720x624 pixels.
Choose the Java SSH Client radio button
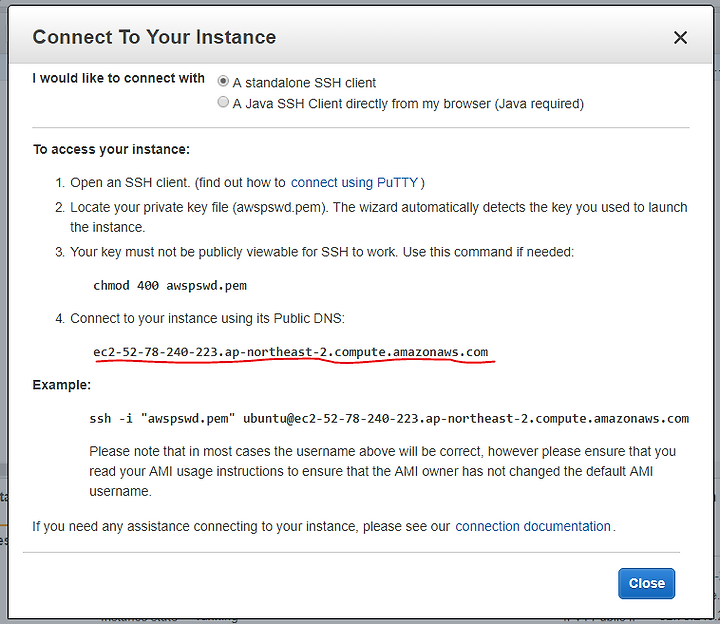223,102
